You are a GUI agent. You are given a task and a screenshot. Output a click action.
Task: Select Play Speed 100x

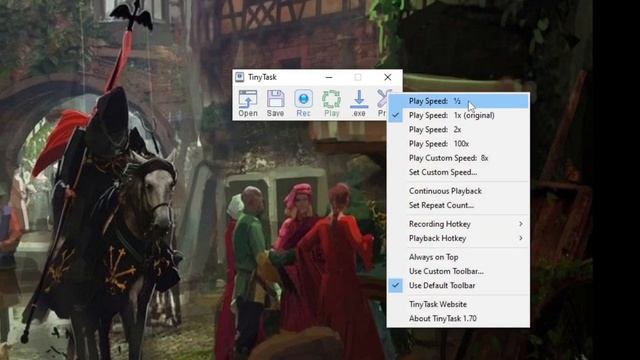click(x=458, y=144)
